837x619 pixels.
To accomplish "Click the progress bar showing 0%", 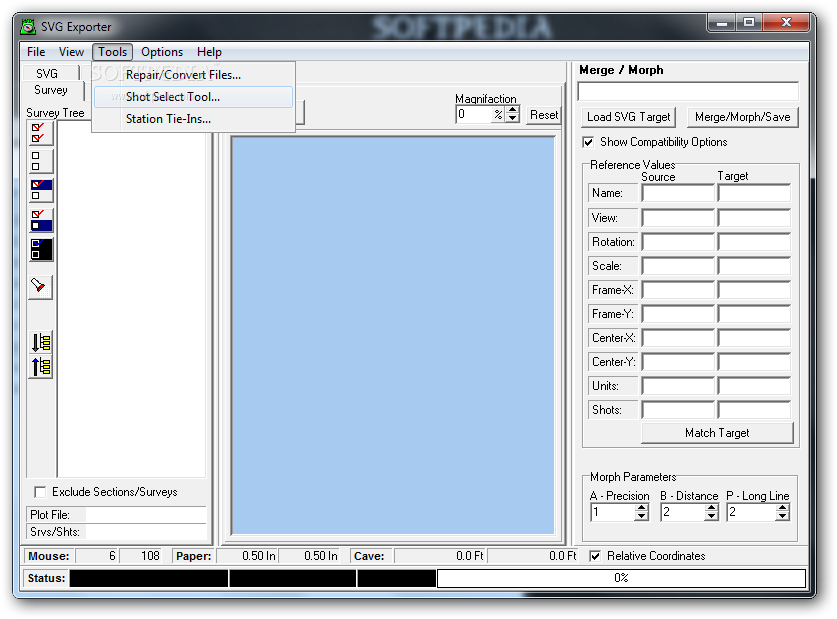I will 621,578.
